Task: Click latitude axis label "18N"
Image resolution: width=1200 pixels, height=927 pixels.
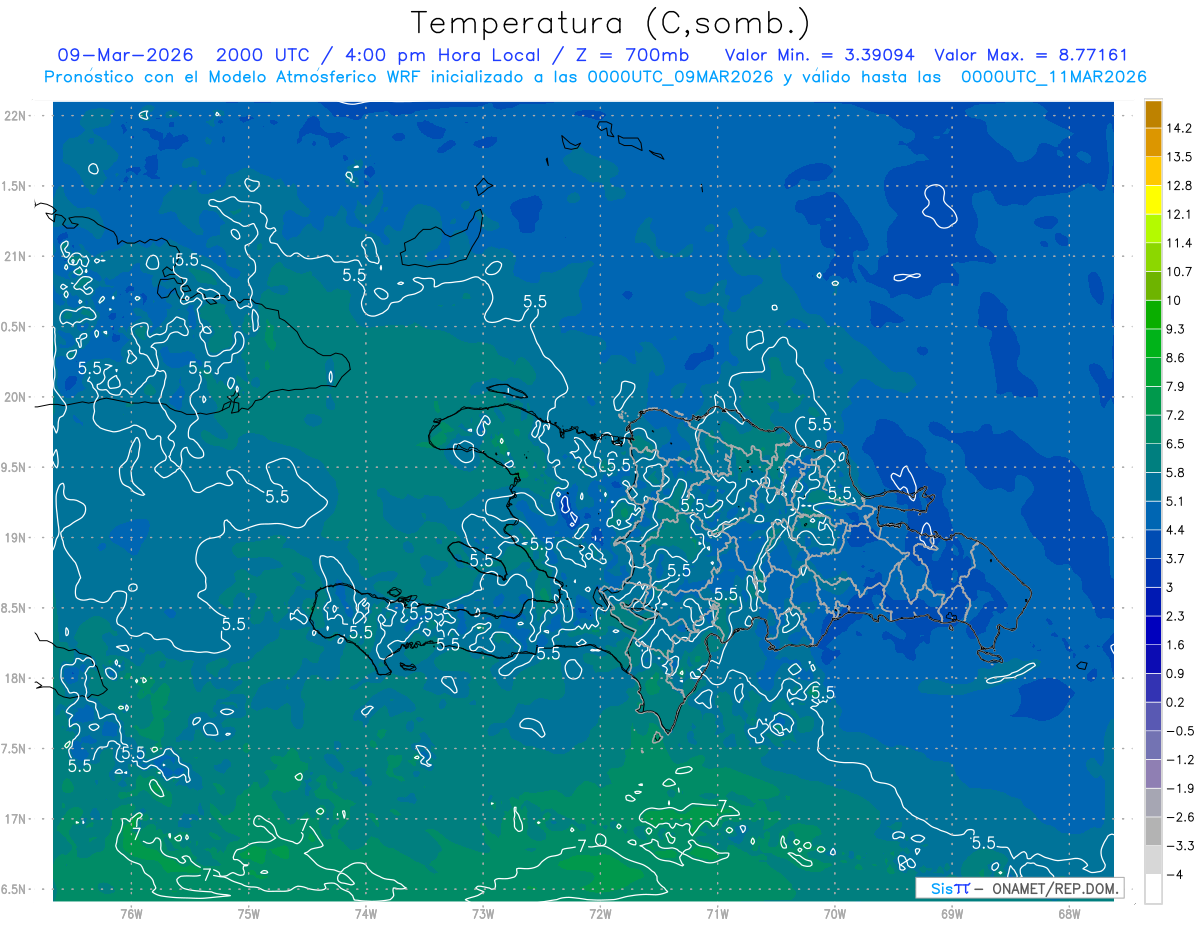Action: (15, 679)
